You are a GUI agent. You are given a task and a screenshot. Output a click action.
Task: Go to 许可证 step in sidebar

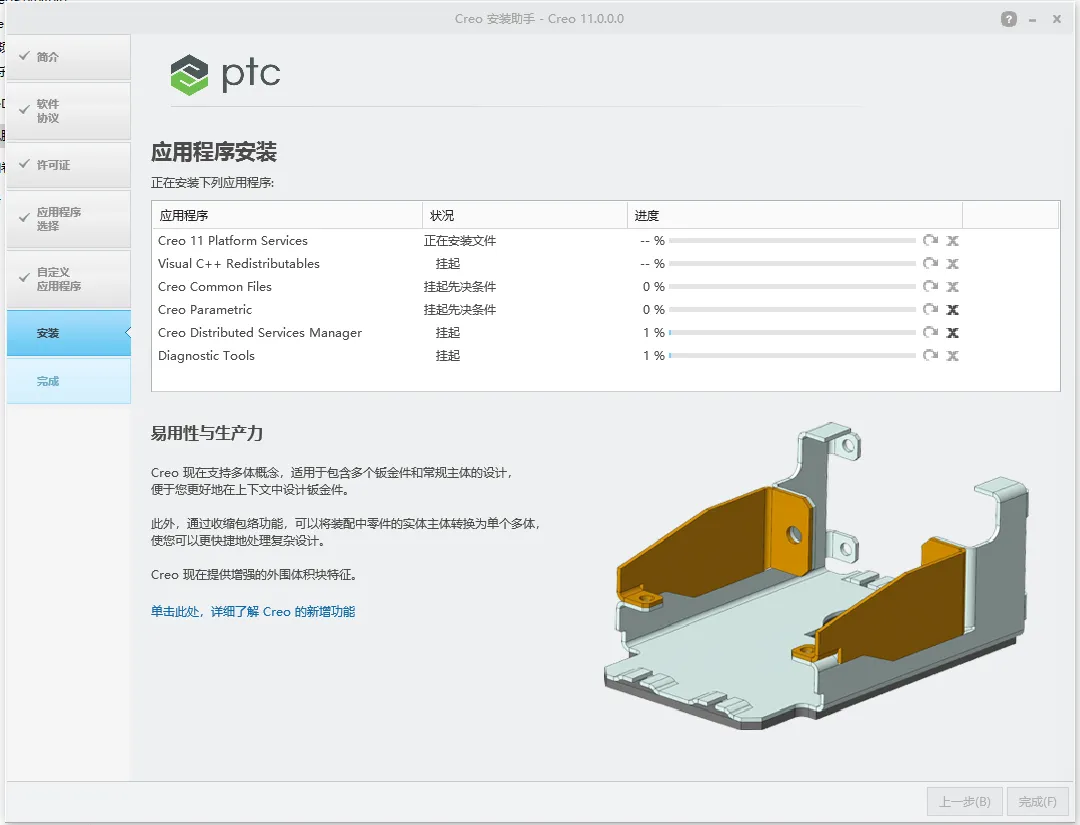[x=68, y=165]
